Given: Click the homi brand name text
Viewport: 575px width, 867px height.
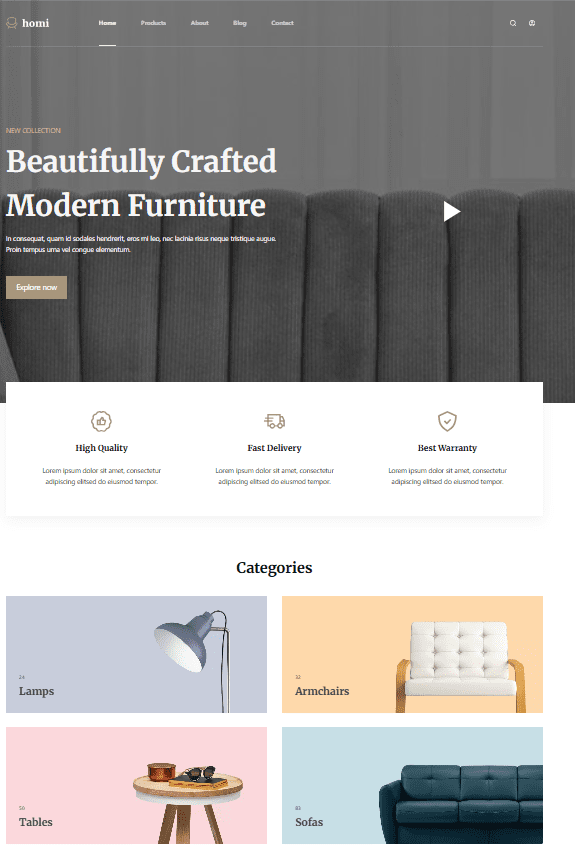Looking at the screenshot, I should pyautogui.click(x=35, y=23).
